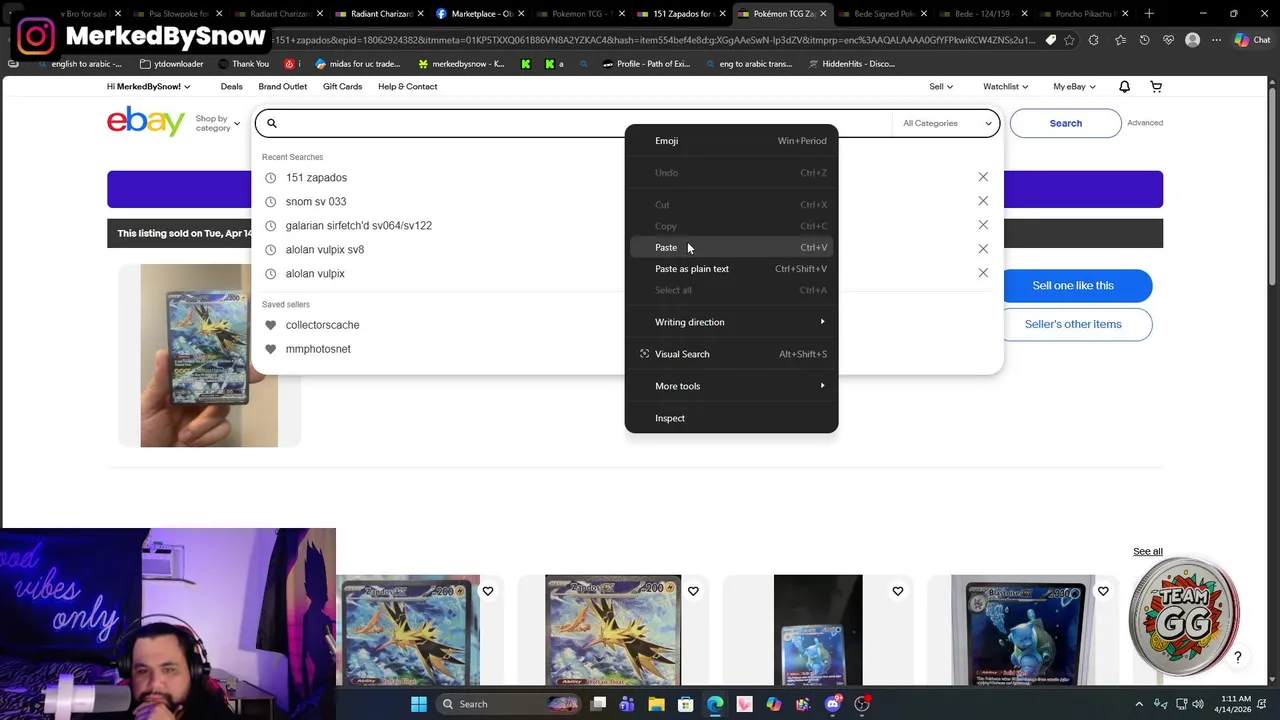Viewport: 1280px width, 720px height.
Task: Open the eBay notifications bell
Action: [1124, 87]
